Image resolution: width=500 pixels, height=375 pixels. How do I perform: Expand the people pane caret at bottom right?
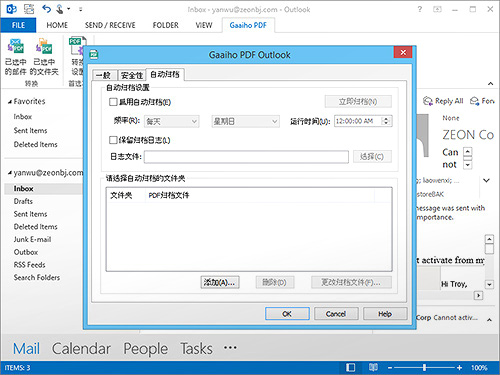[x=489, y=319]
